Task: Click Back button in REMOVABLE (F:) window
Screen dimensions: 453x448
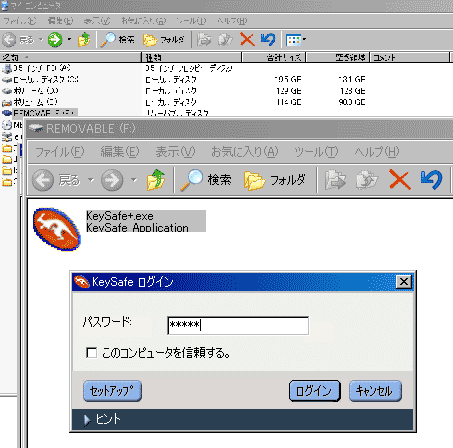Action: (56, 180)
